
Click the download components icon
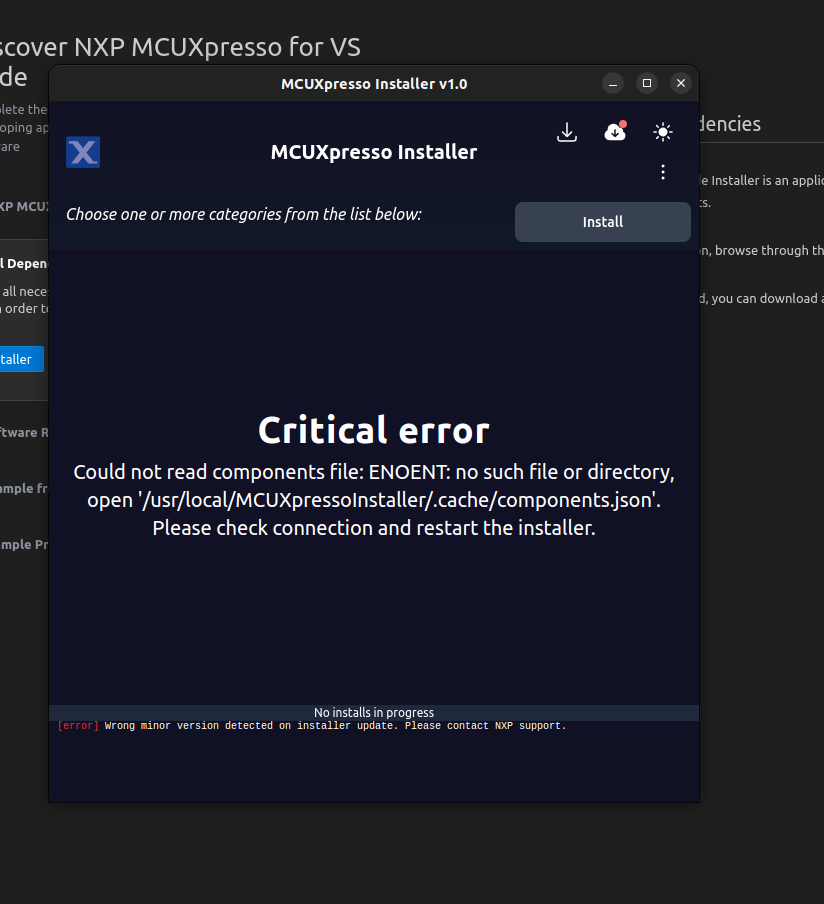[x=567, y=131]
